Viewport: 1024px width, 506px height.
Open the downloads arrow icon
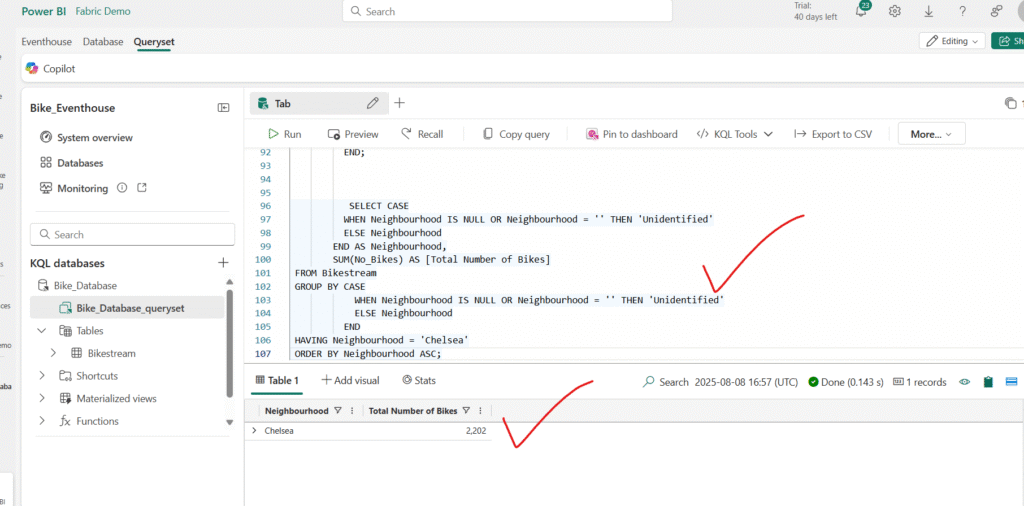click(x=929, y=11)
